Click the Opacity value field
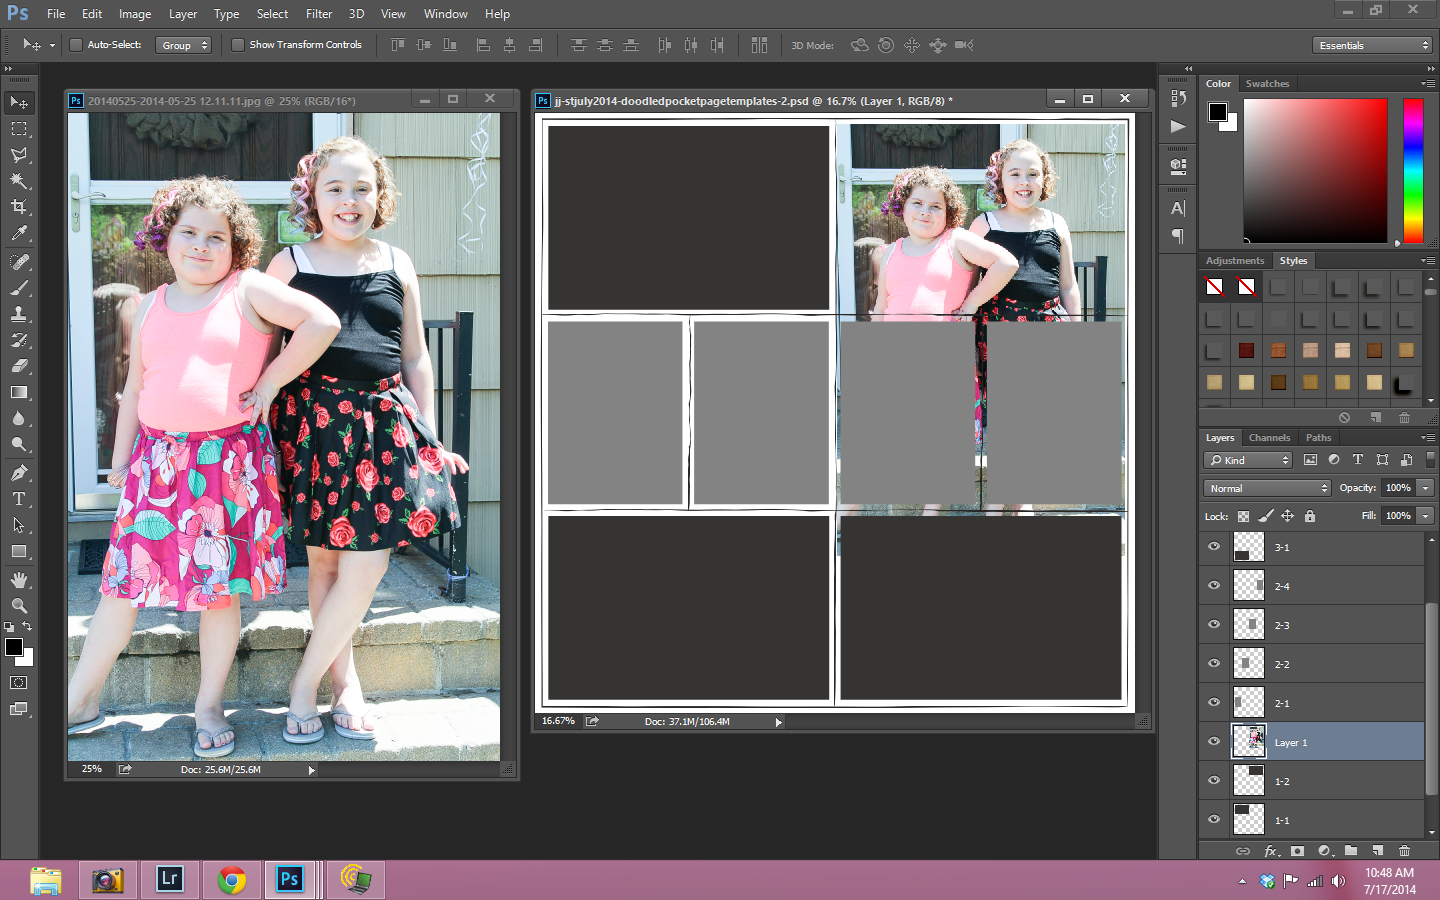The width and height of the screenshot is (1440, 900). point(1398,488)
